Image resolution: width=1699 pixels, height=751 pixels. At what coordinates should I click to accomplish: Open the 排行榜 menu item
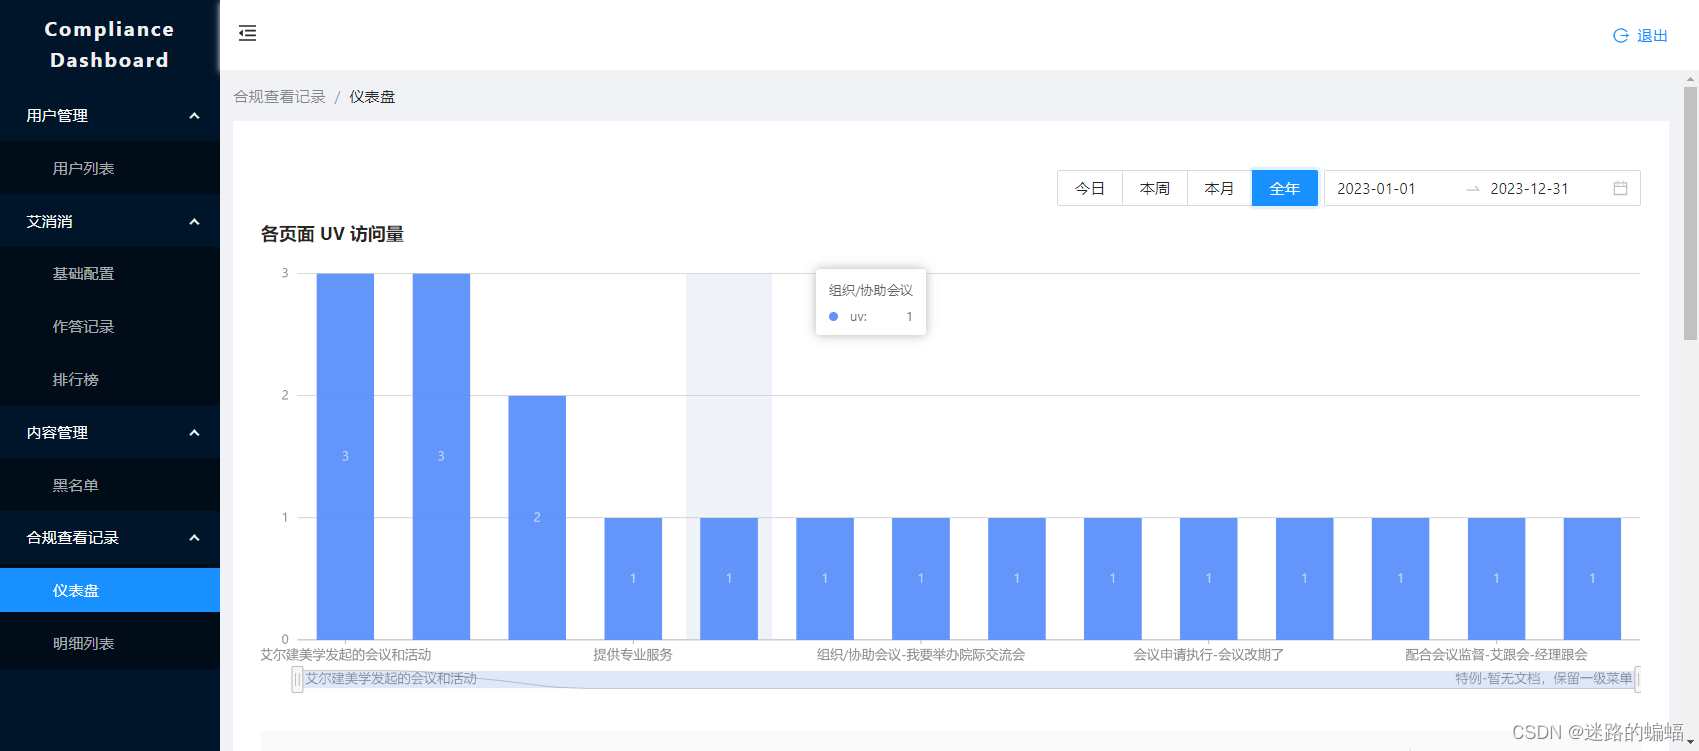point(110,379)
